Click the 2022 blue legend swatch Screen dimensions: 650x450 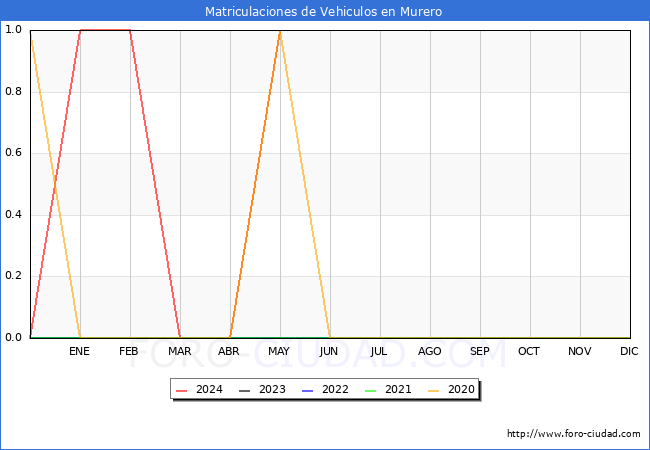[x=308, y=390]
